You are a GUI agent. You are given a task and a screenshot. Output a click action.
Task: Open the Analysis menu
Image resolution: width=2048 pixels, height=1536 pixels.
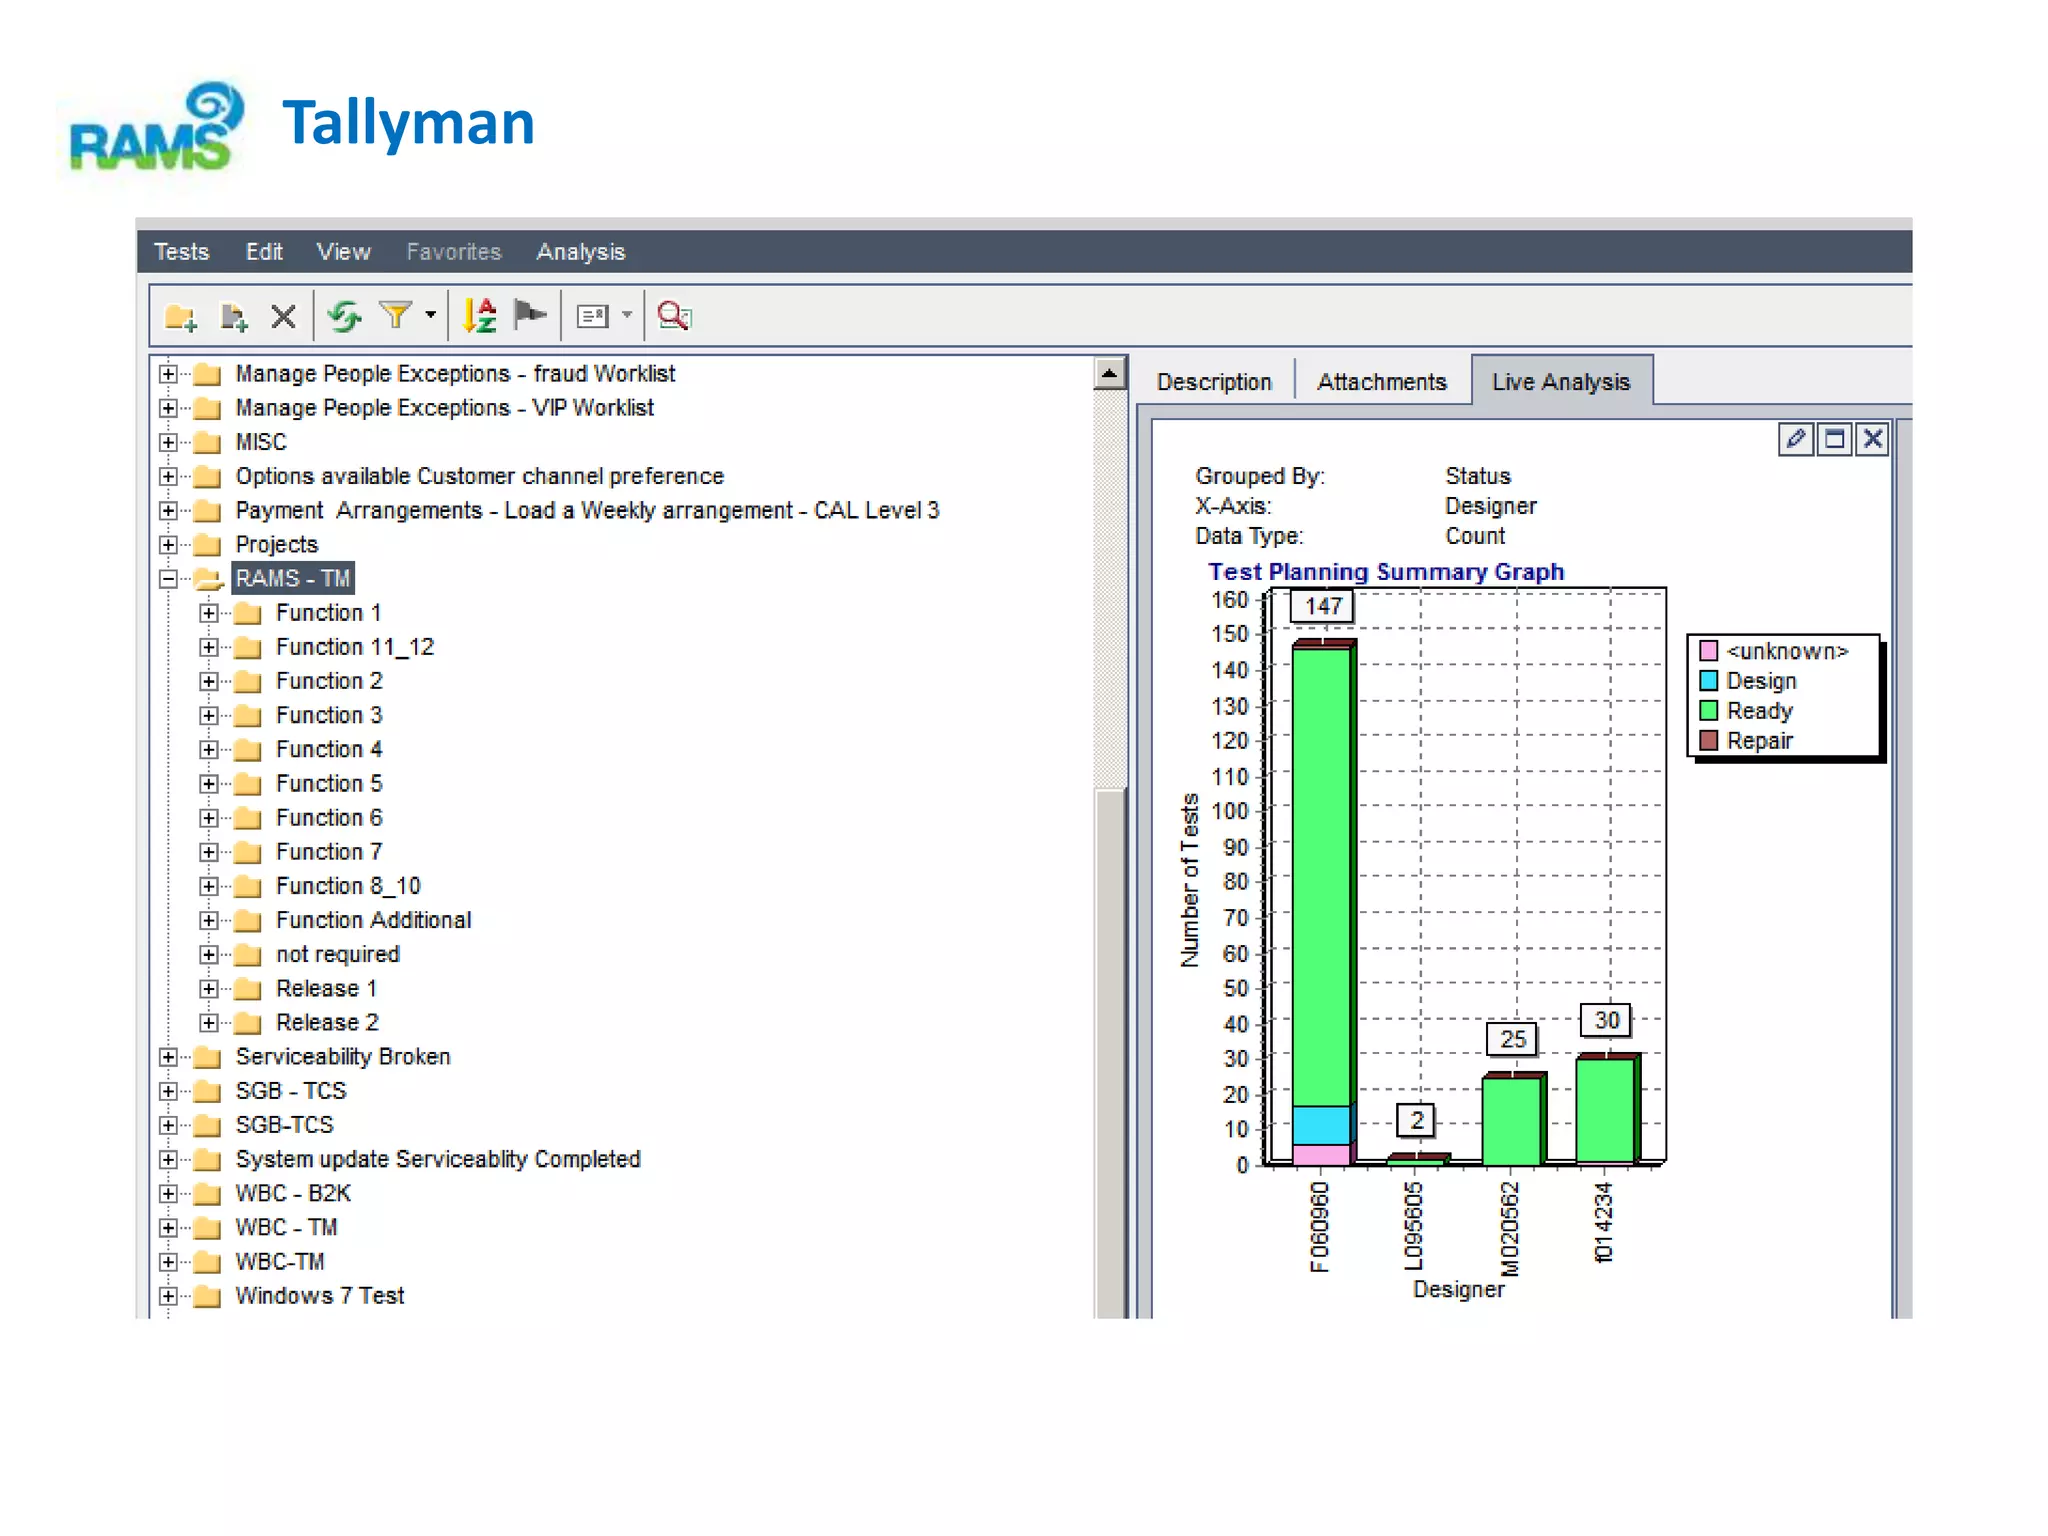tap(580, 252)
